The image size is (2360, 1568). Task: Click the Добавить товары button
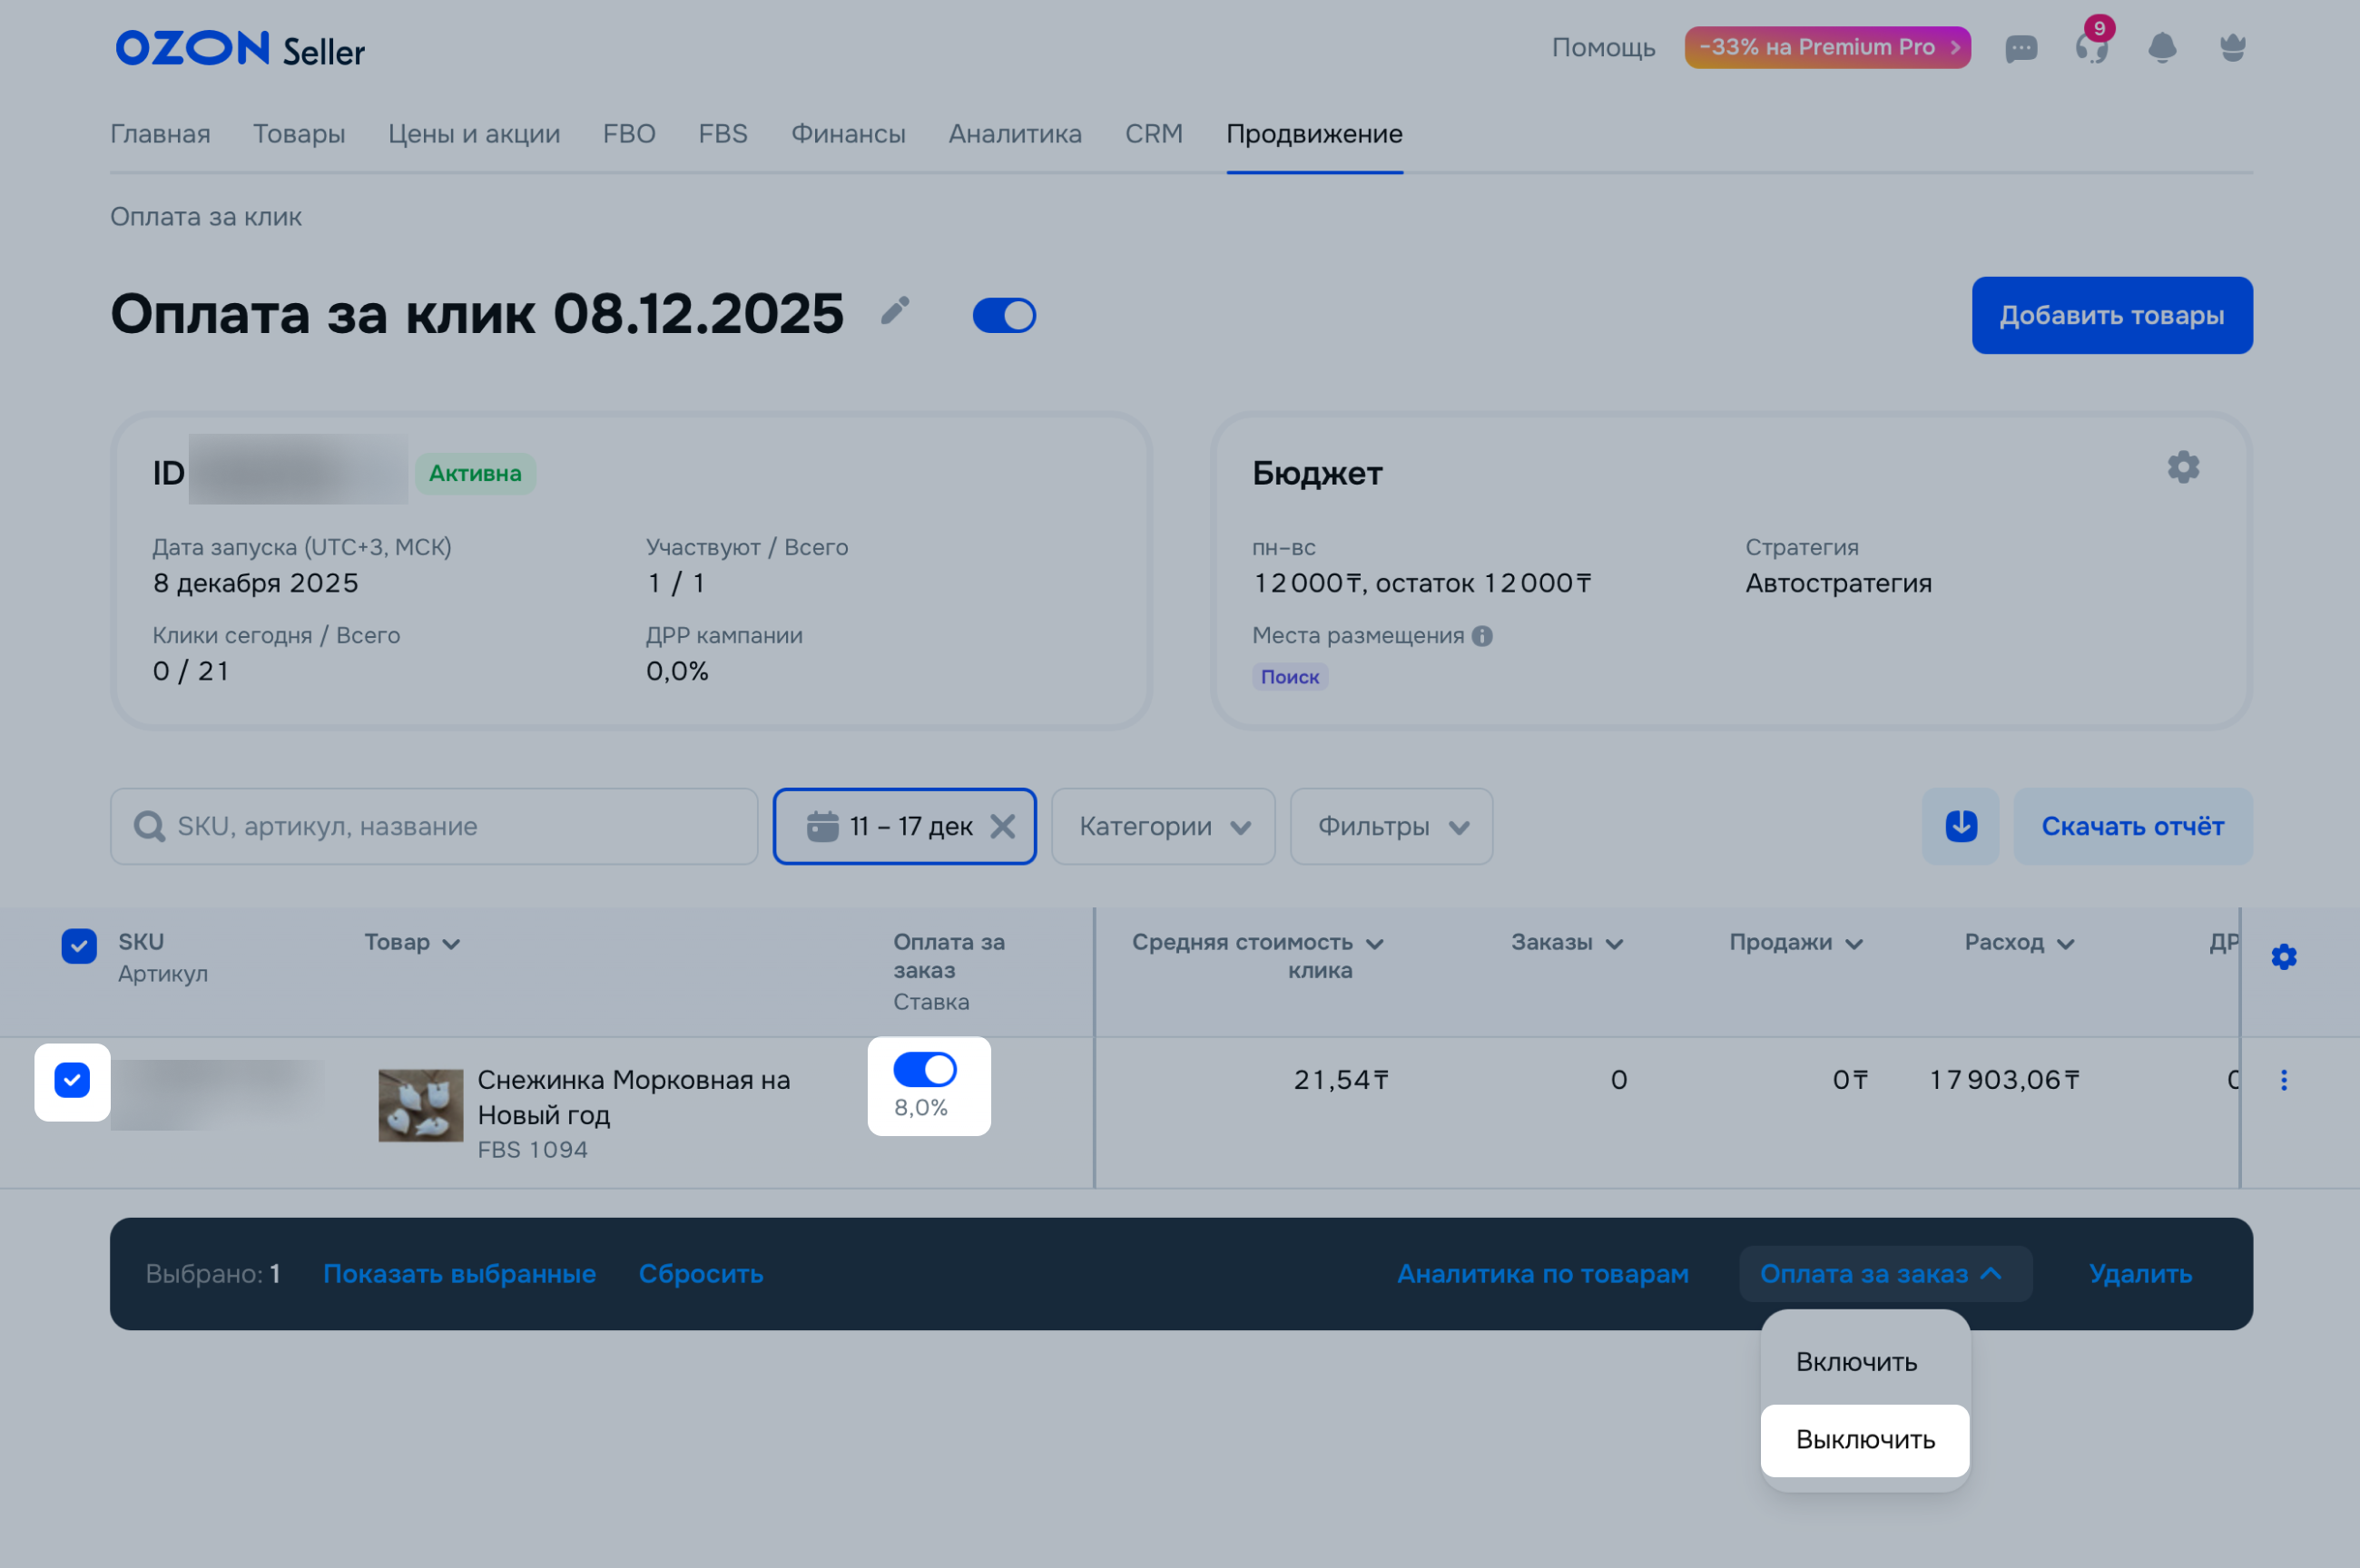pos(2111,315)
